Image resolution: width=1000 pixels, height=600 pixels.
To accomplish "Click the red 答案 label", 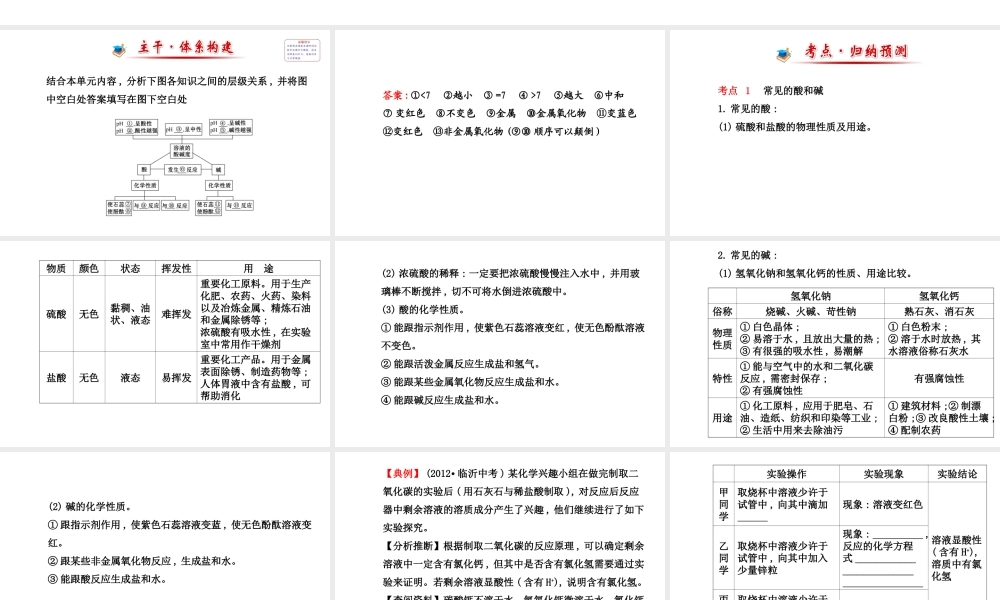I will [x=395, y=96].
